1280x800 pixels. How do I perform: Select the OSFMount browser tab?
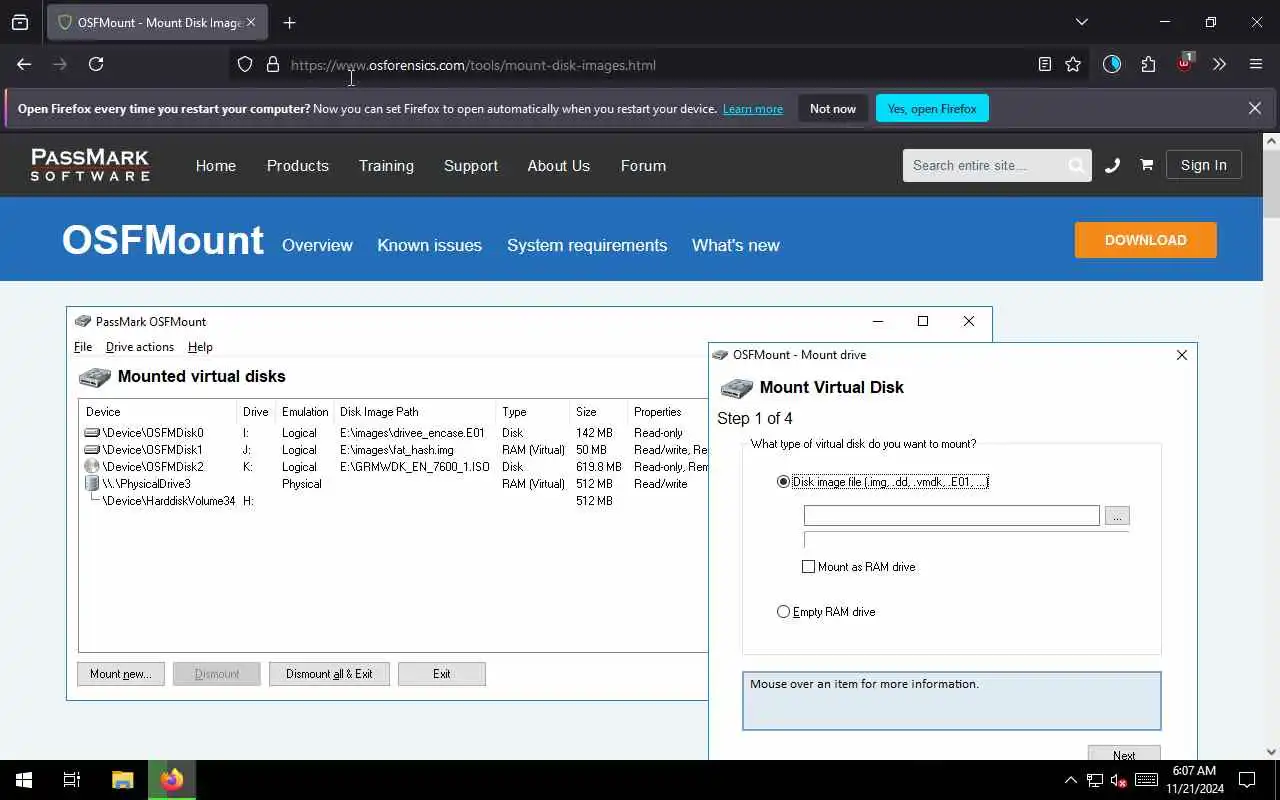click(x=157, y=22)
